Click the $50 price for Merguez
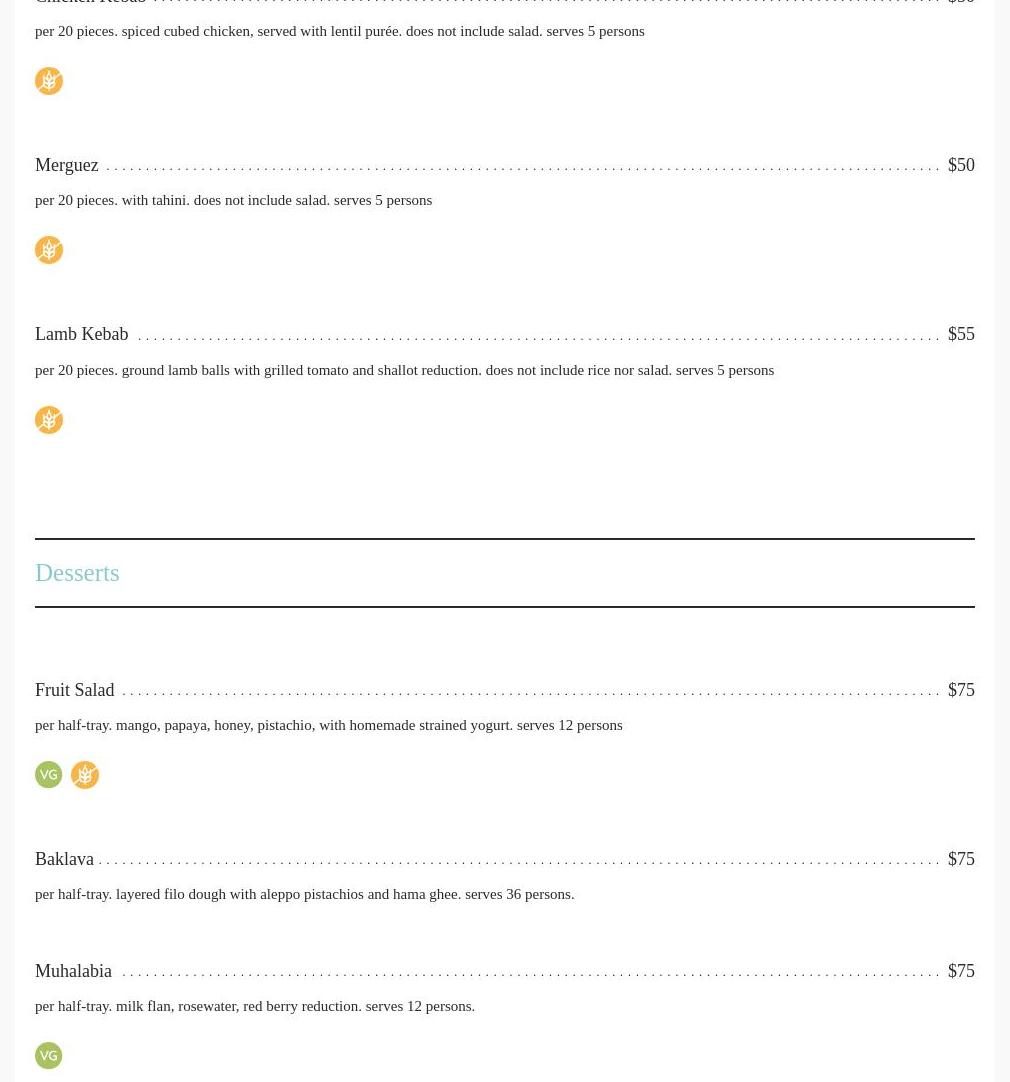This screenshot has height=1082, width=1010. click(961, 165)
